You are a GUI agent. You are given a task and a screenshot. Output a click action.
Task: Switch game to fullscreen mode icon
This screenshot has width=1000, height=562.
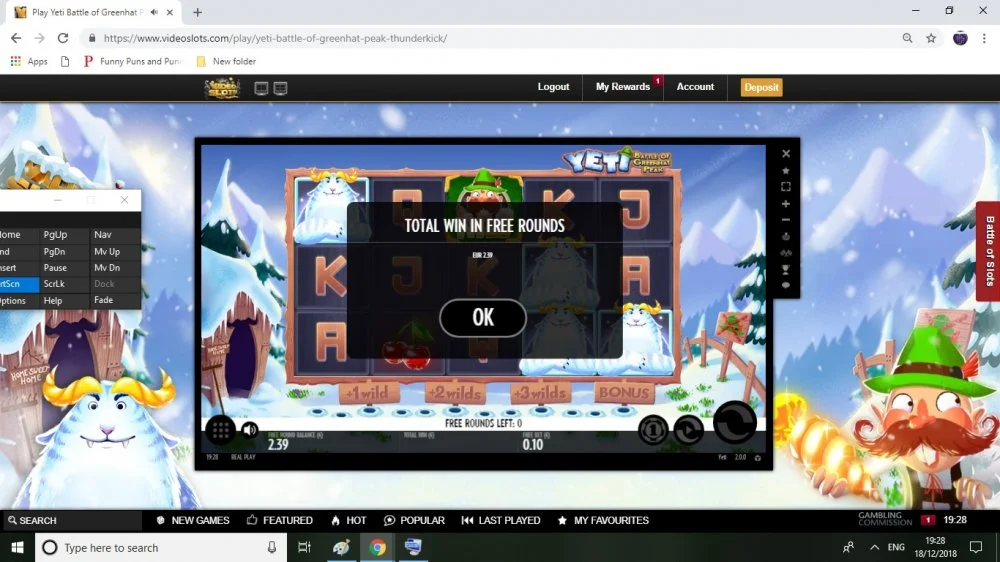pyautogui.click(x=786, y=187)
